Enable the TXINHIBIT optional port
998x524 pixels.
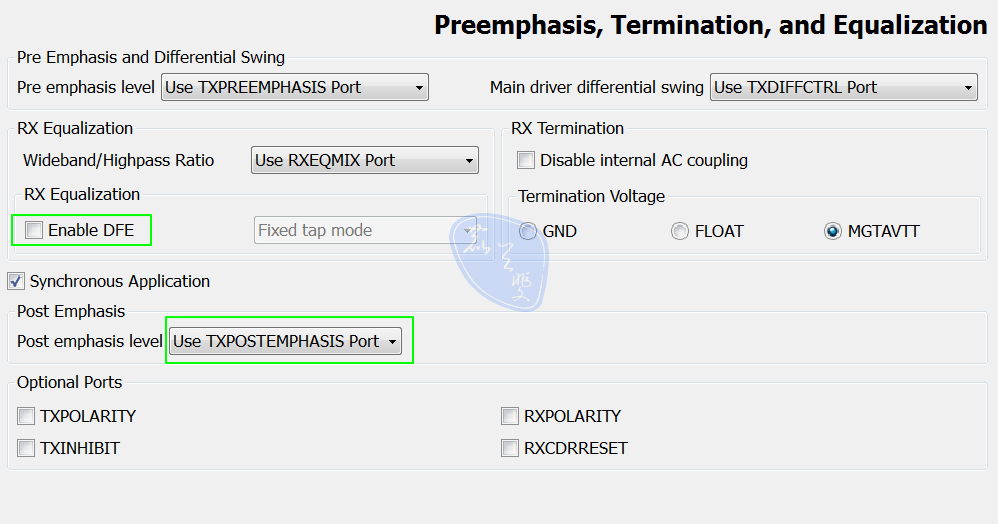[25, 448]
